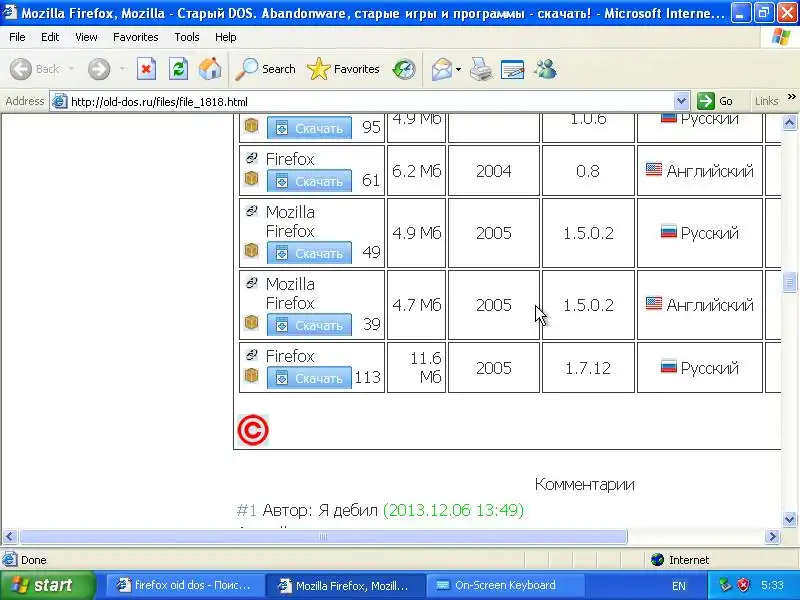Click the Go button

click(x=715, y=101)
